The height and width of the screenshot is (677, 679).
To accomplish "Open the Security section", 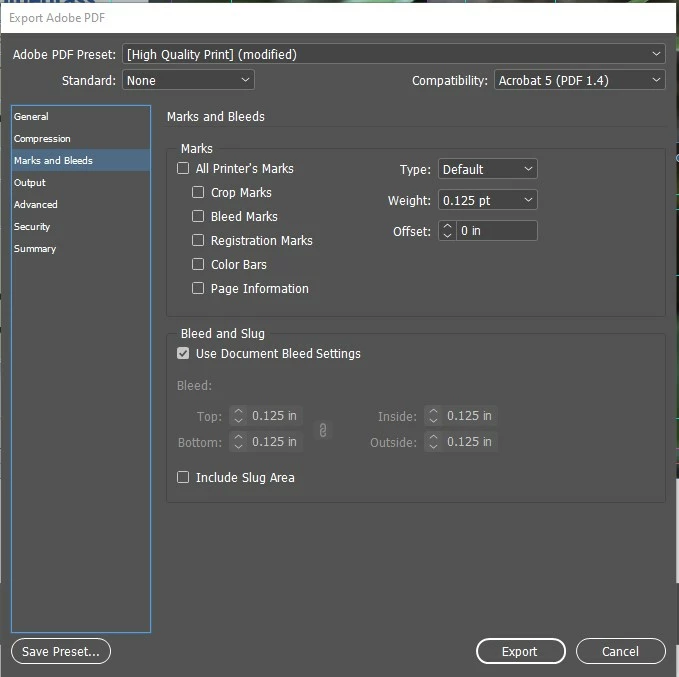I will (81, 226).
